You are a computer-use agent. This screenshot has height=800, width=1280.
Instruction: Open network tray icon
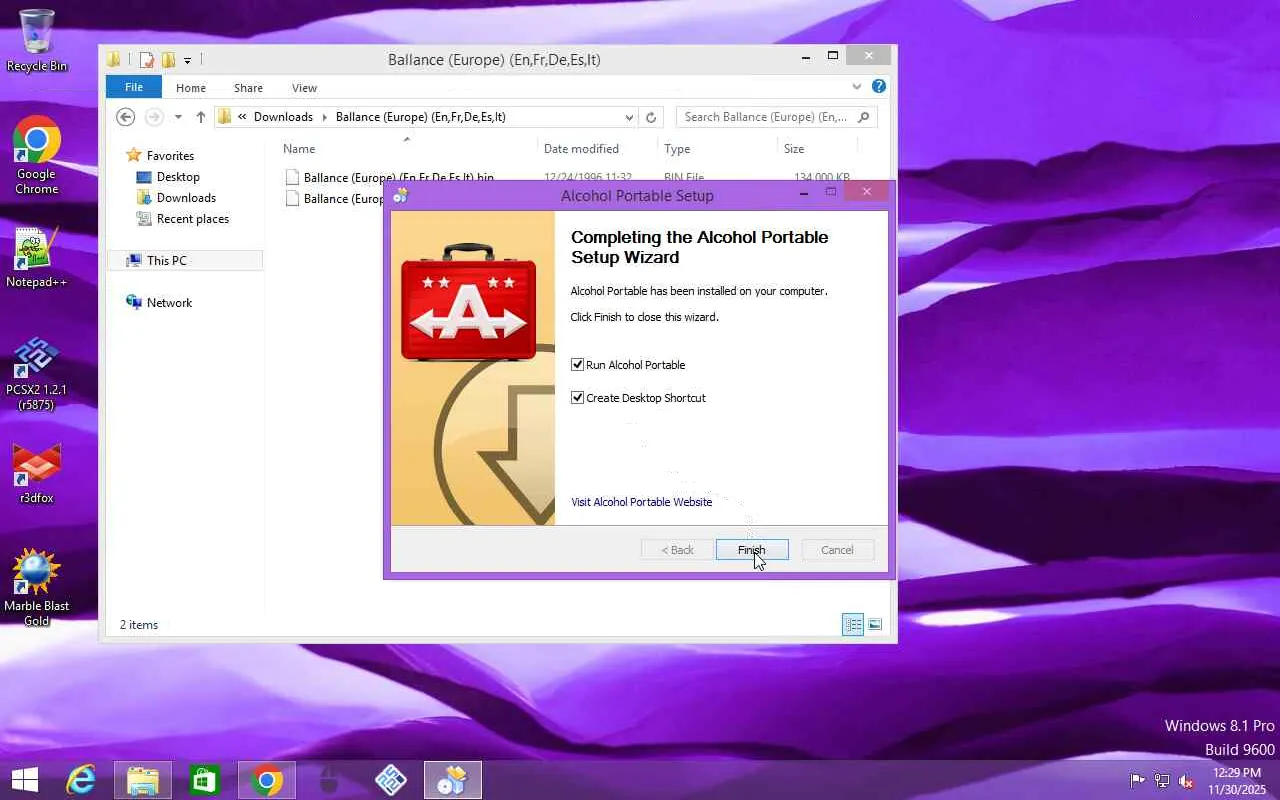(x=1162, y=781)
